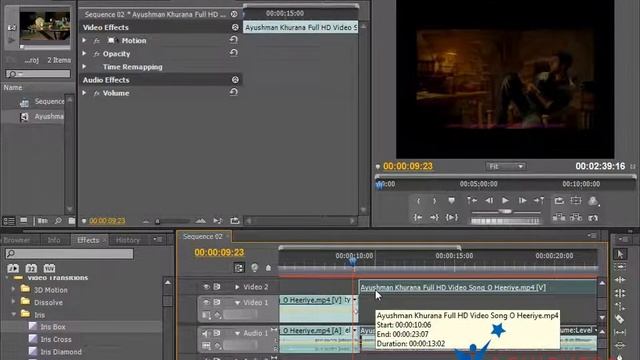Toggle the Volume fx switch
Image resolution: width=640 pixels, height=360 pixels.
click(x=97, y=93)
